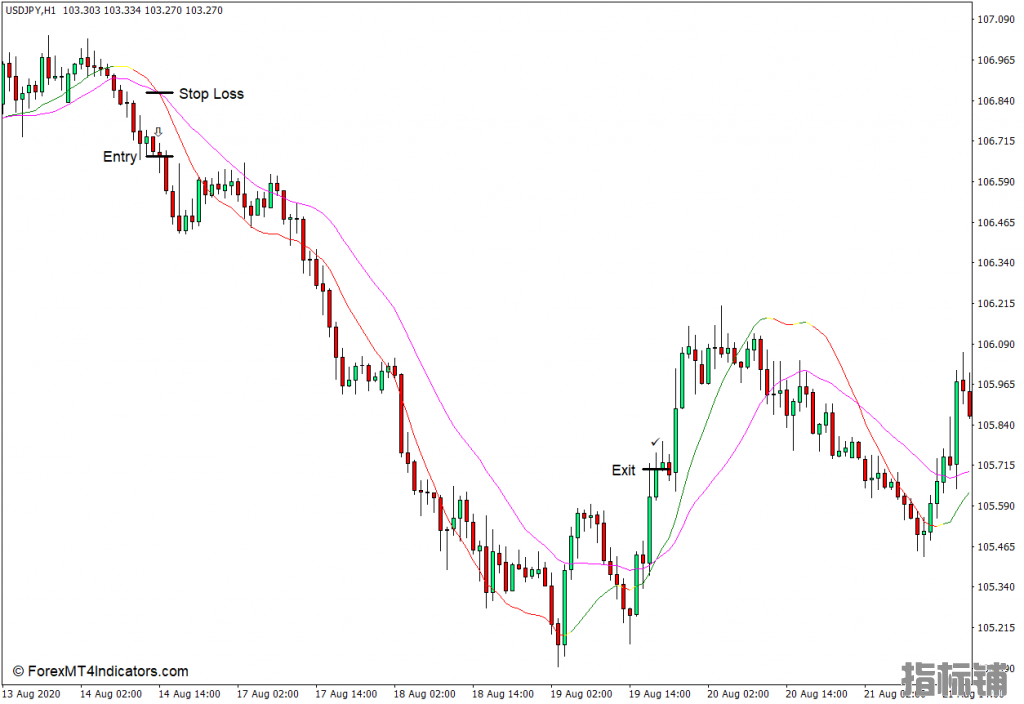This screenshot has height=704, width=1024.
Task: Click the Entry text label
Action: (120, 157)
